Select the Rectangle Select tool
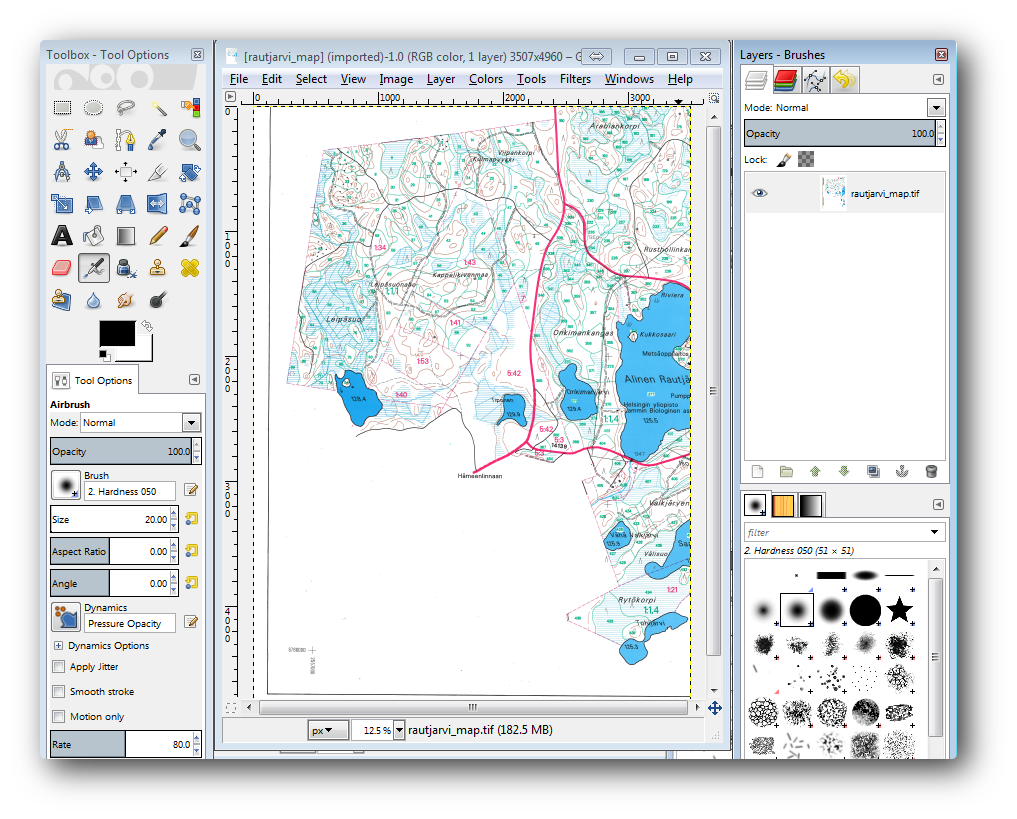This screenshot has width=1017, height=819. point(62,108)
